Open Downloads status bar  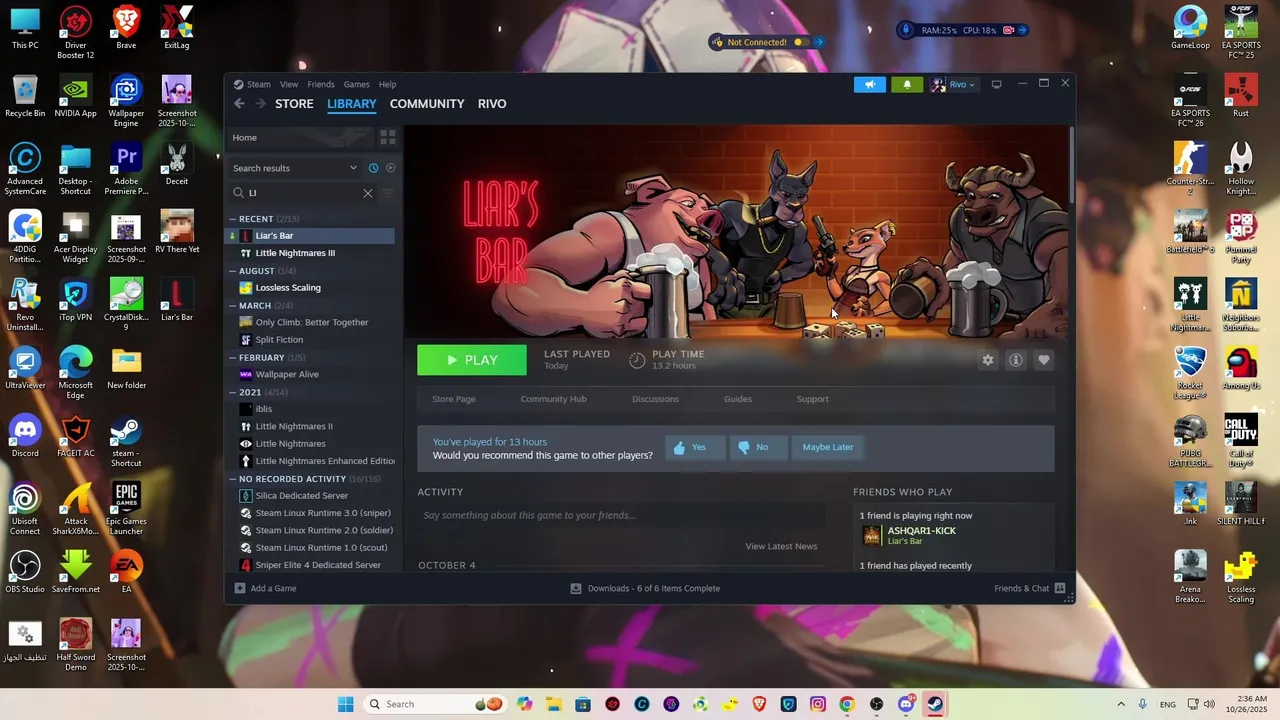pos(645,588)
